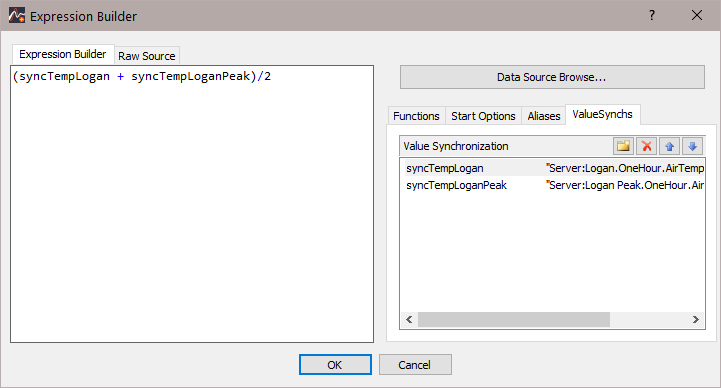Viewport: 721px width, 388px height.
Task: Click the add value synchronization folder icon
Action: click(624, 146)
